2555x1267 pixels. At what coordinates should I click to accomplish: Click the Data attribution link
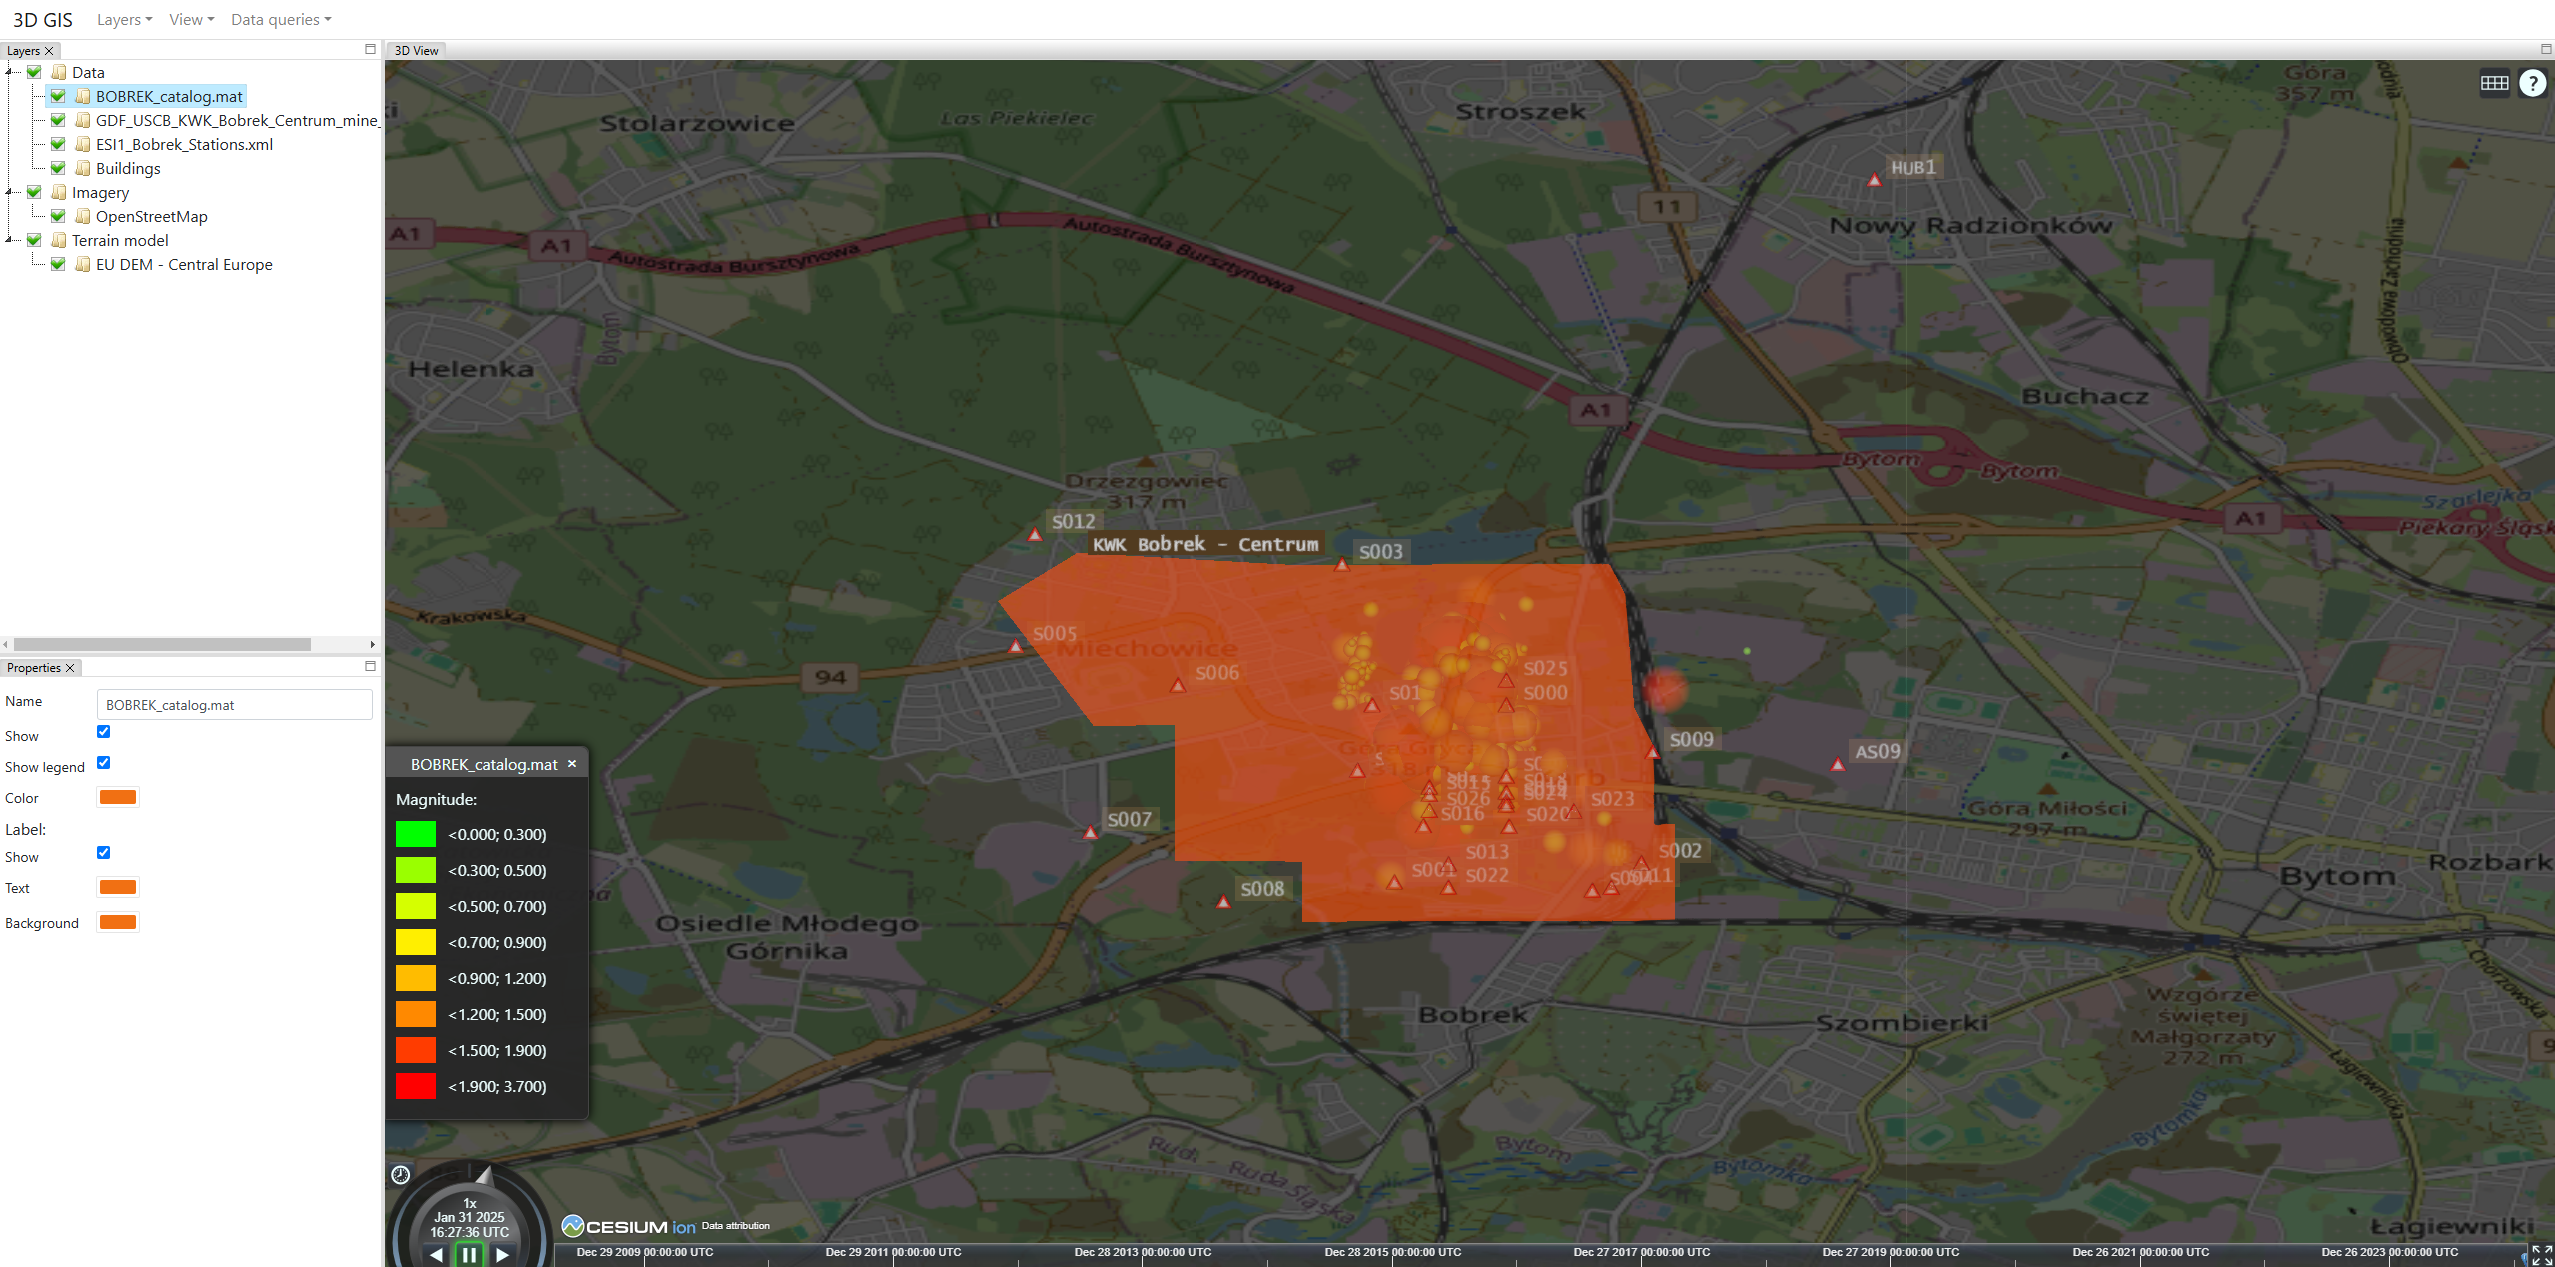click(x=735, y=1226)
